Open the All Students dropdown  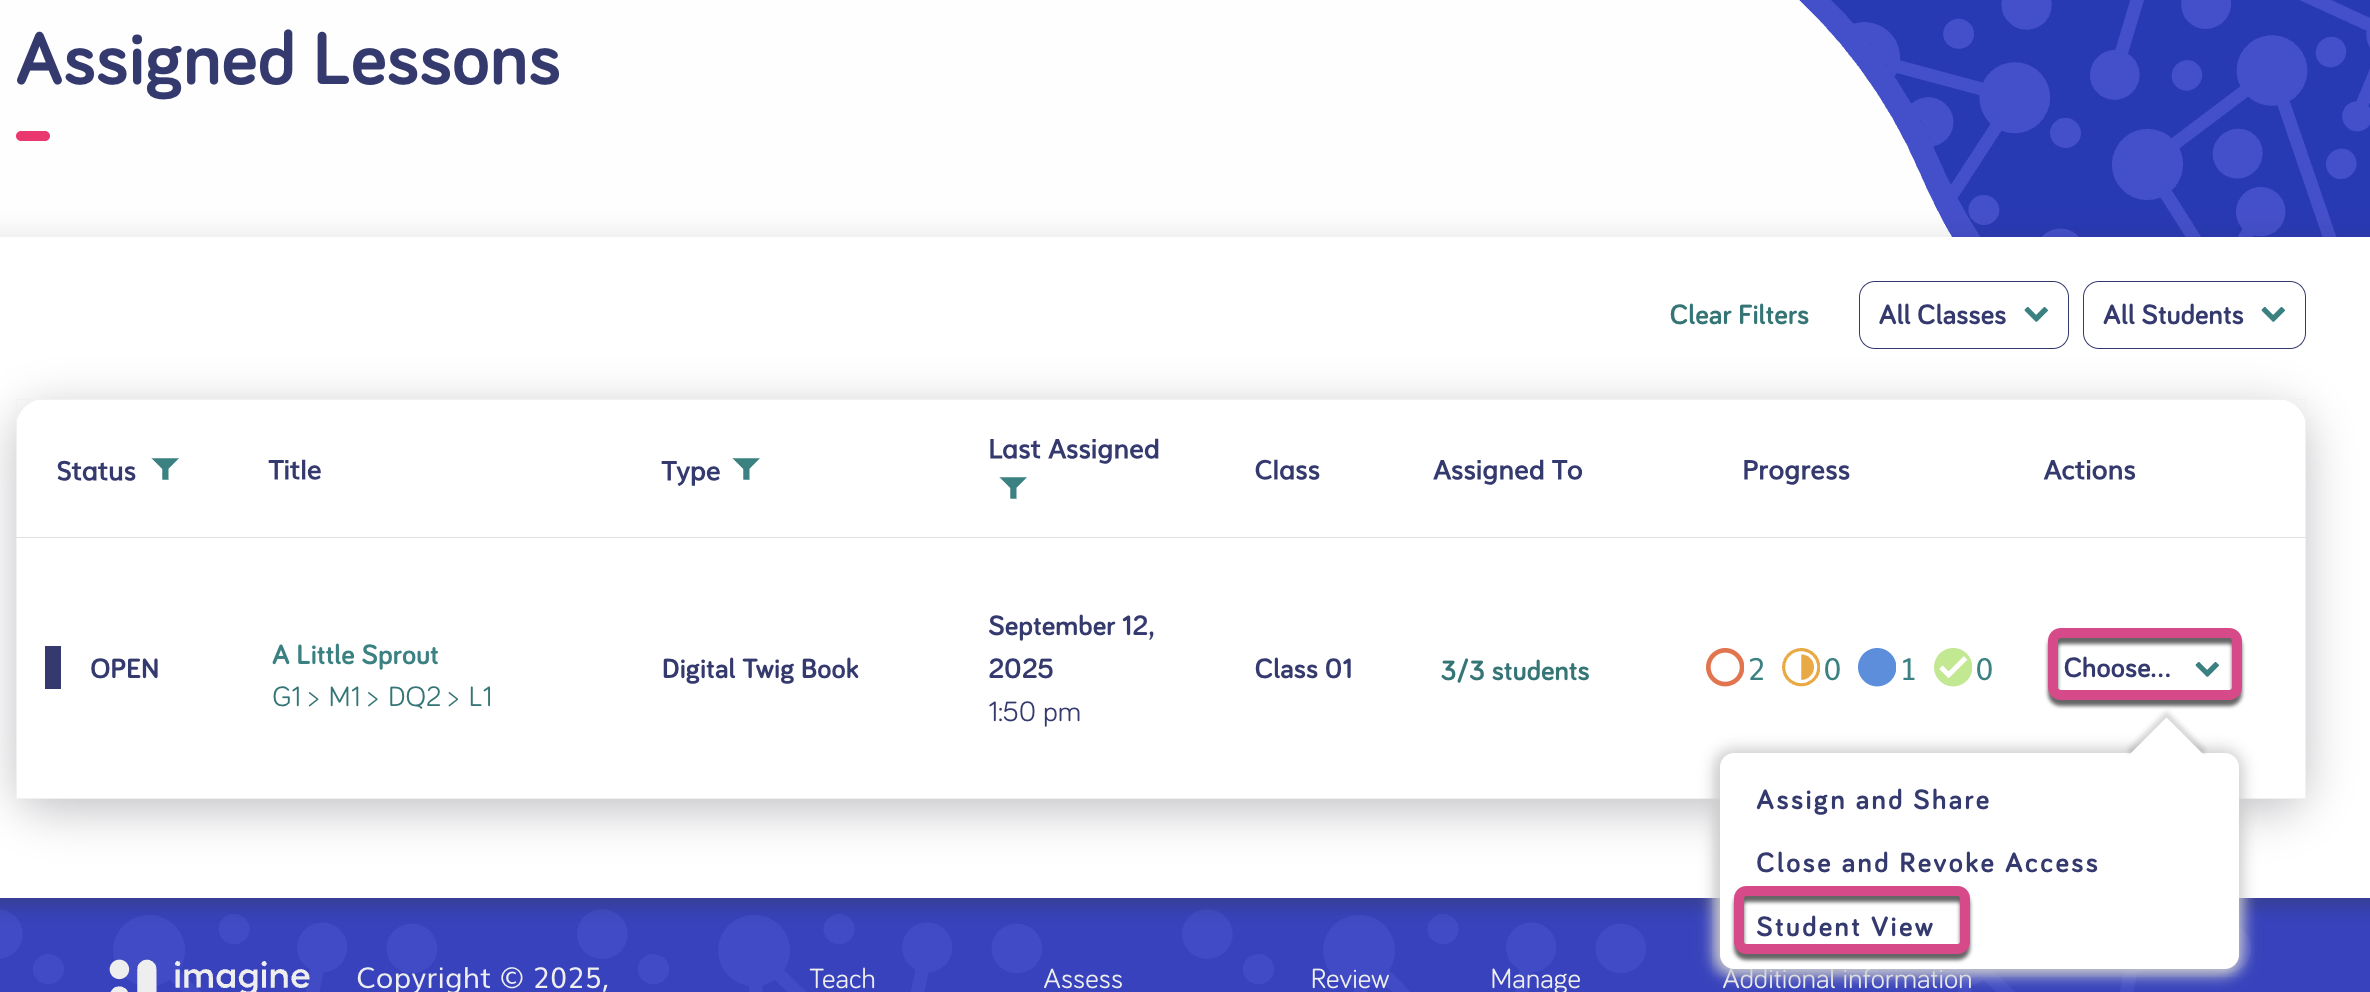point(2193,315)
